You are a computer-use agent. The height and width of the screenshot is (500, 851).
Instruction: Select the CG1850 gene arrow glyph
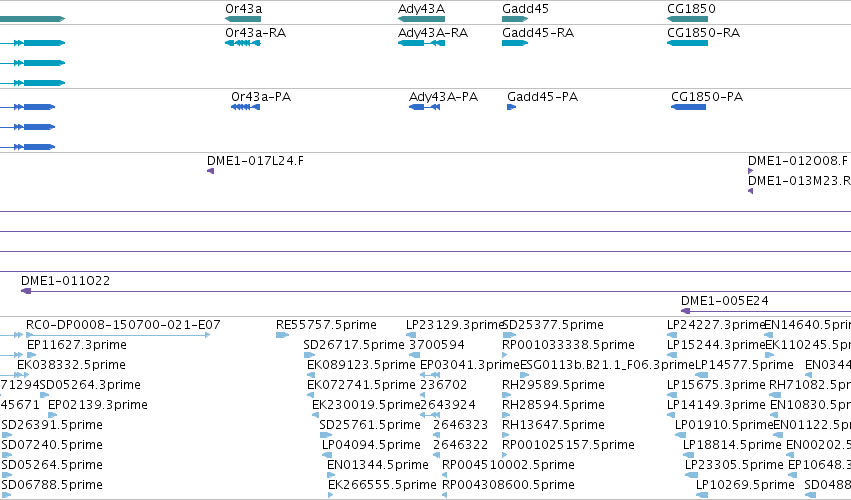point(687,19)
